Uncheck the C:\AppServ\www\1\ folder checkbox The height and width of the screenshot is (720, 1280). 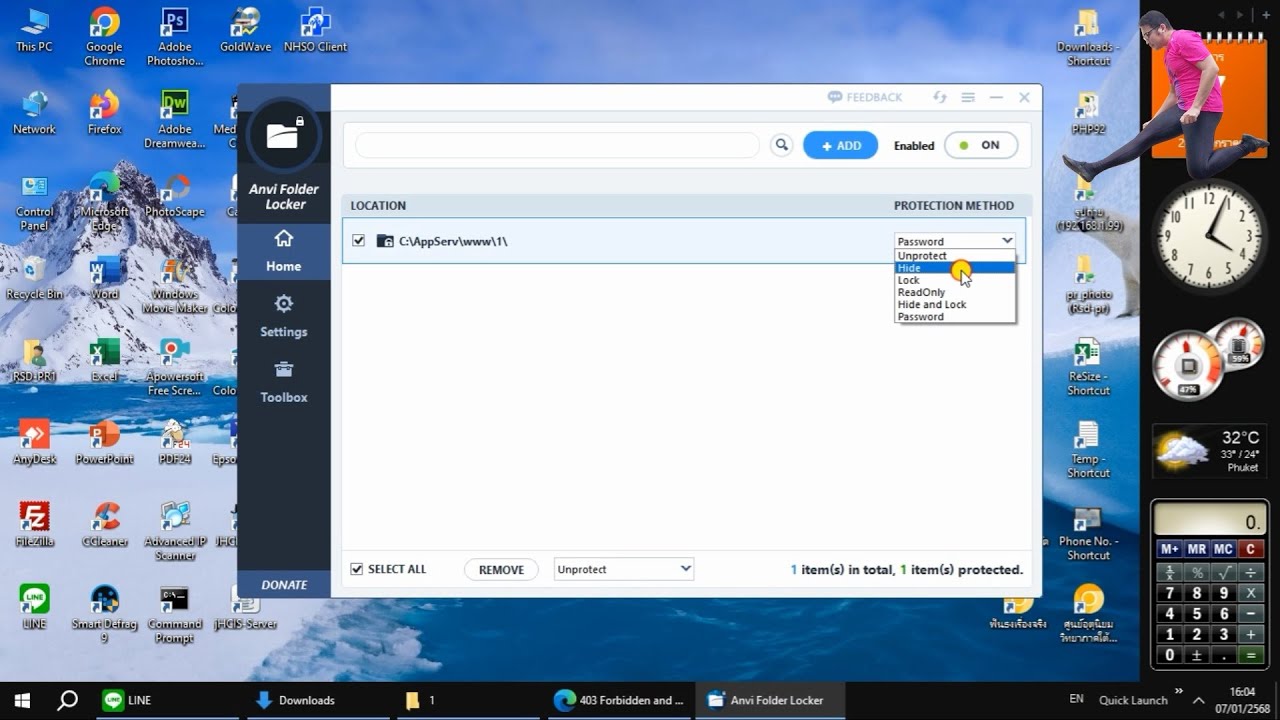tap(359, 241)
